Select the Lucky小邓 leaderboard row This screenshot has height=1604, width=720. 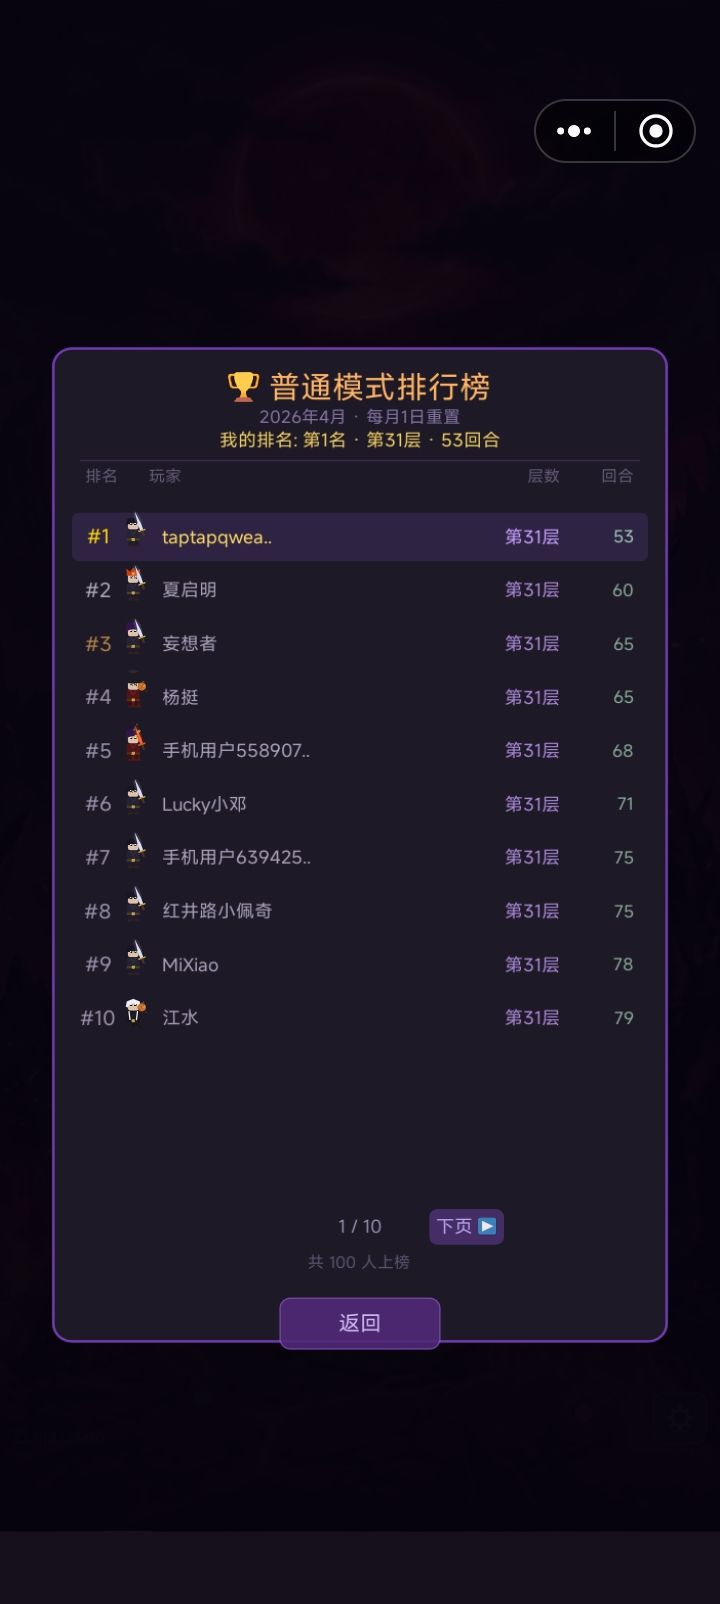pos(360,804)
